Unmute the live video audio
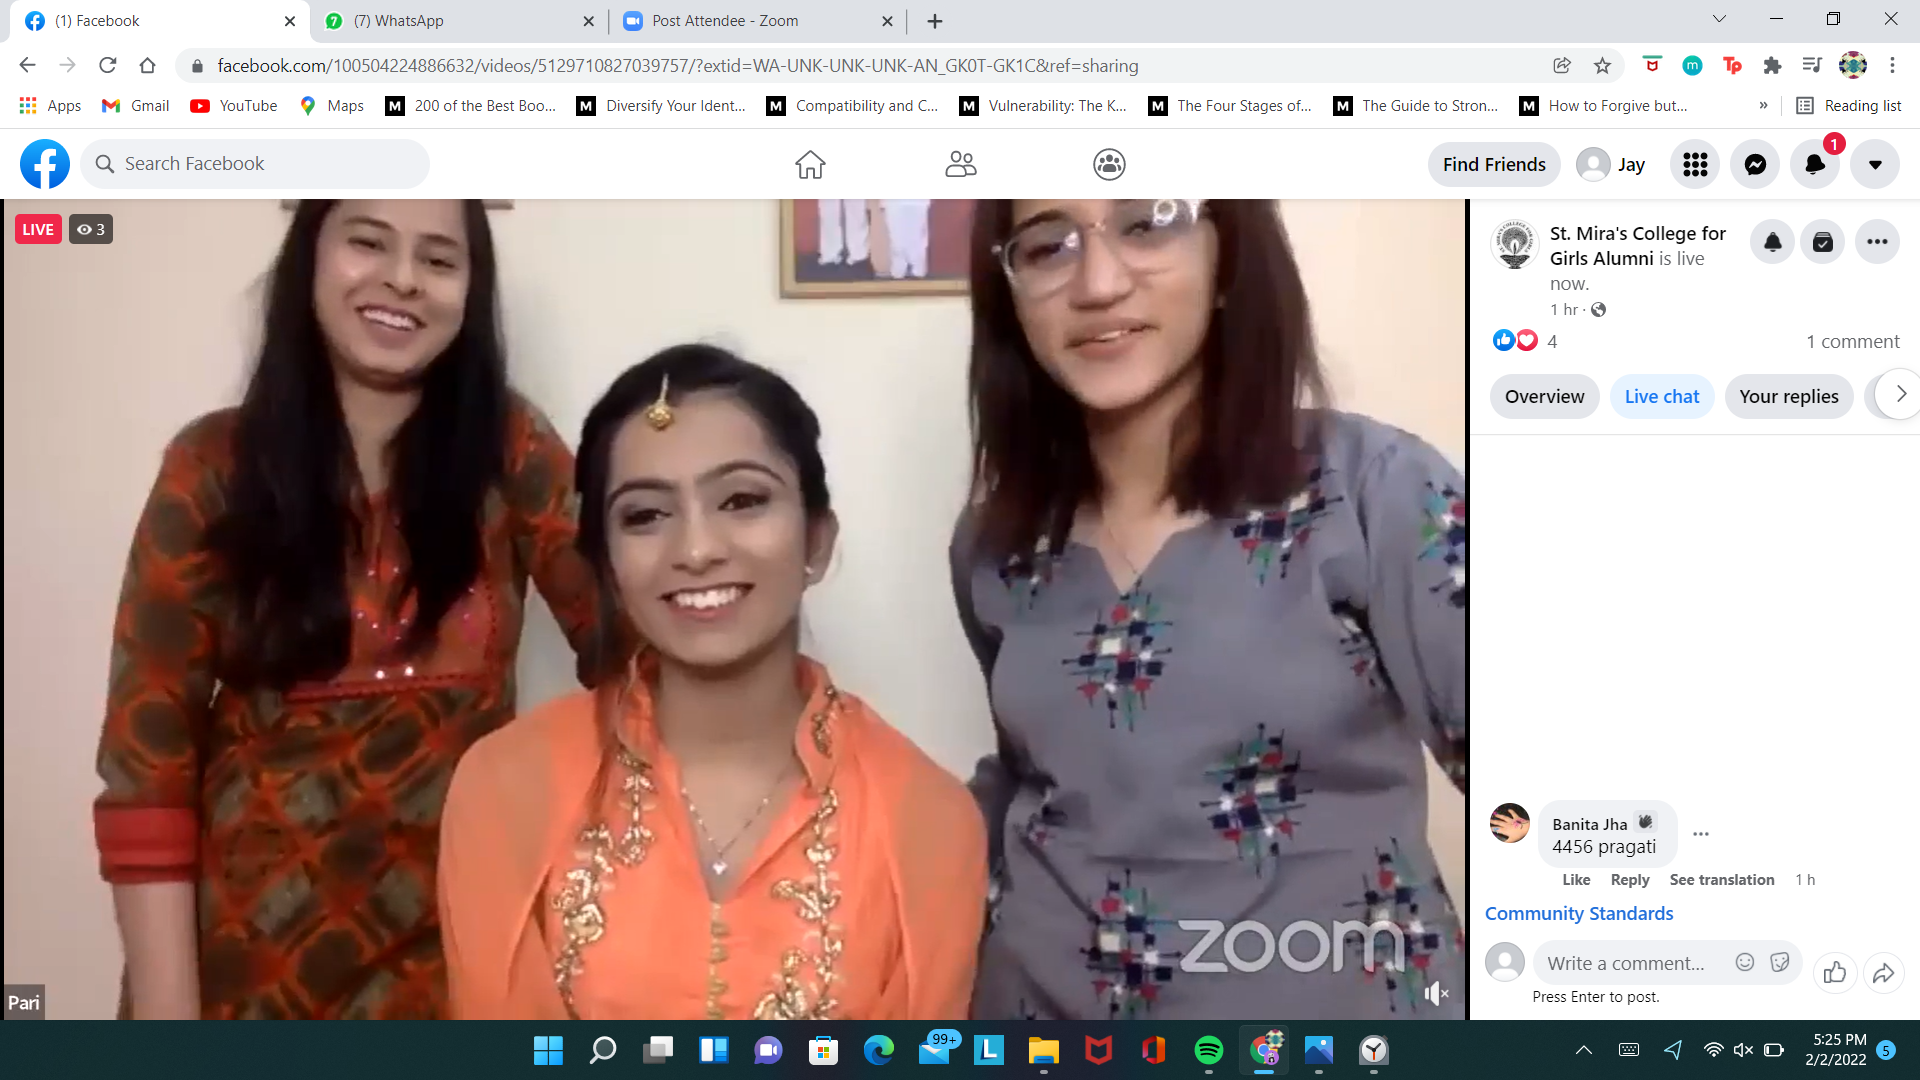 1436,993
